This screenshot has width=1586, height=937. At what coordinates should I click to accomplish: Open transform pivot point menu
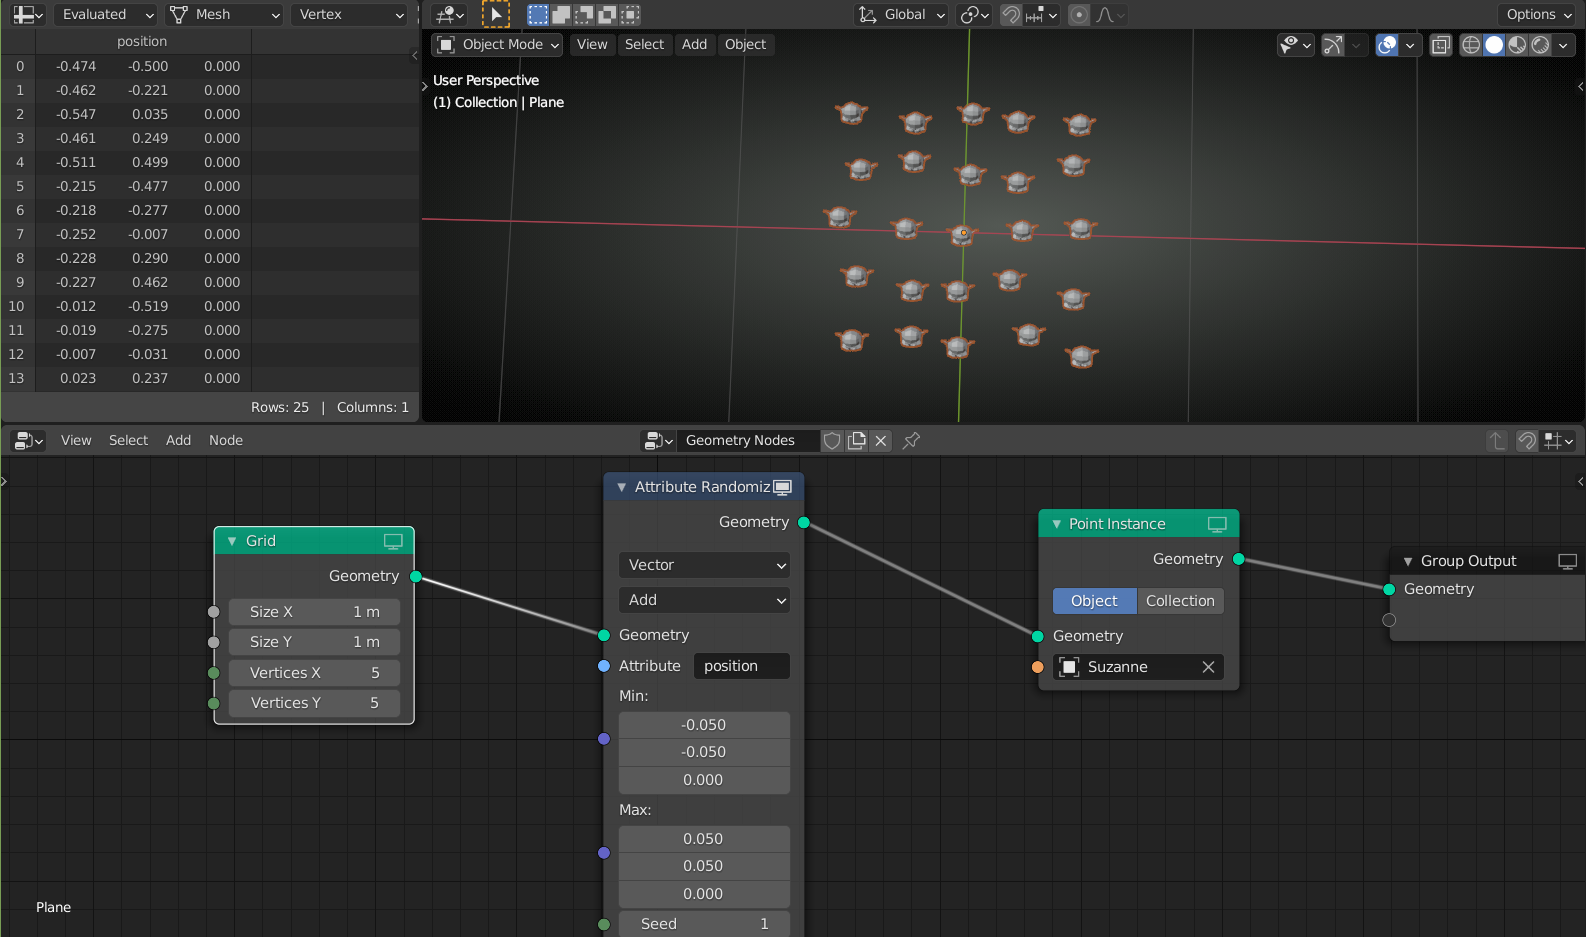tap(974, 15)
